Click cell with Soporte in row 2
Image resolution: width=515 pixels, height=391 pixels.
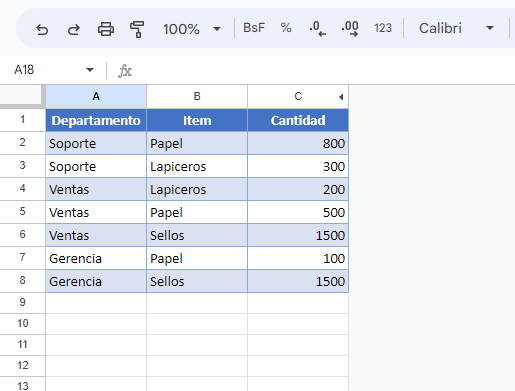(x=96, y=143)
